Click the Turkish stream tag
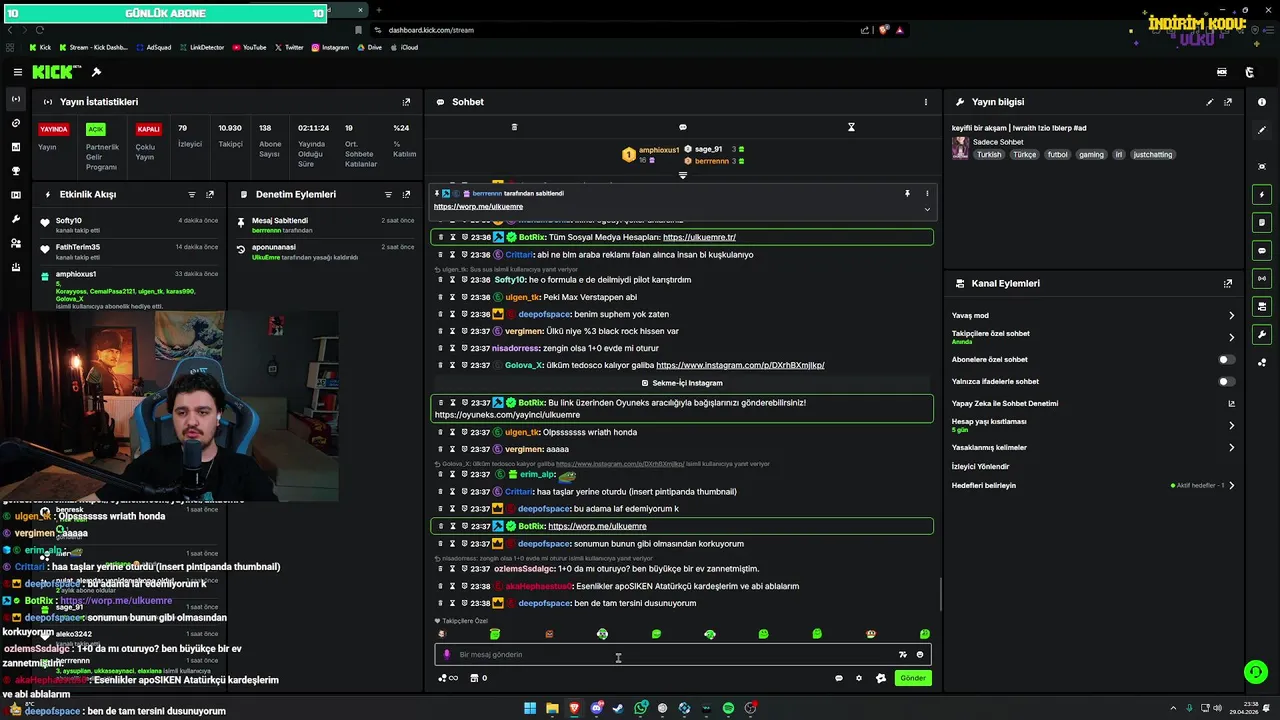 pos(989,155)
